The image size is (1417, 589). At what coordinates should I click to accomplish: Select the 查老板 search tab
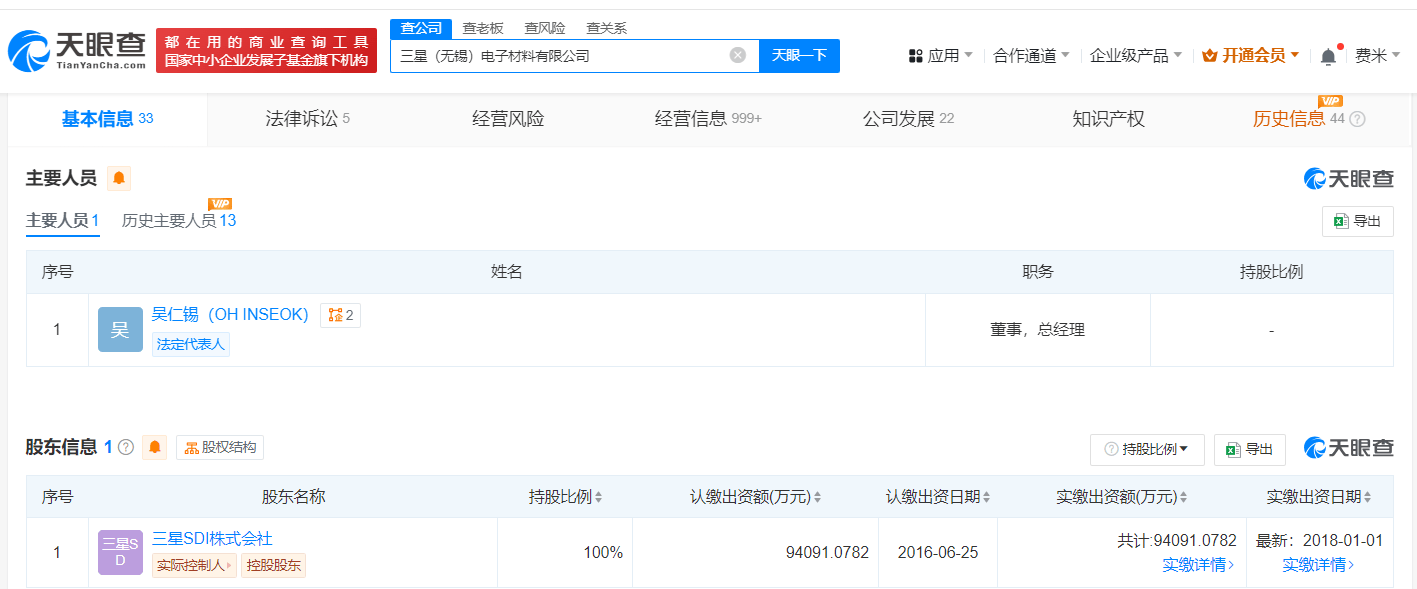point(483,28)
